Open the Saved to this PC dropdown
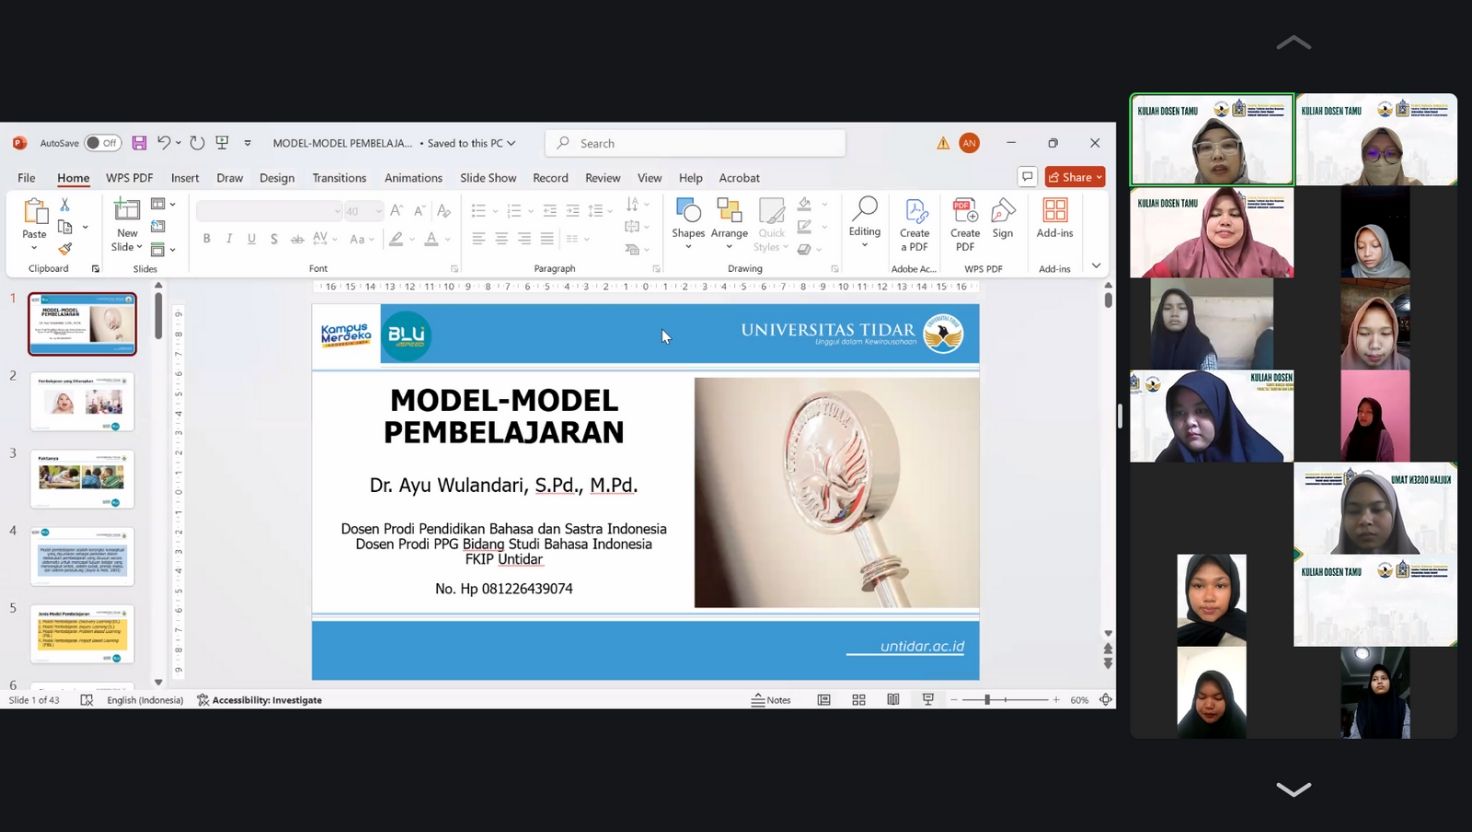Viewport: 1472px width, 832px height. tap(471, 143)
